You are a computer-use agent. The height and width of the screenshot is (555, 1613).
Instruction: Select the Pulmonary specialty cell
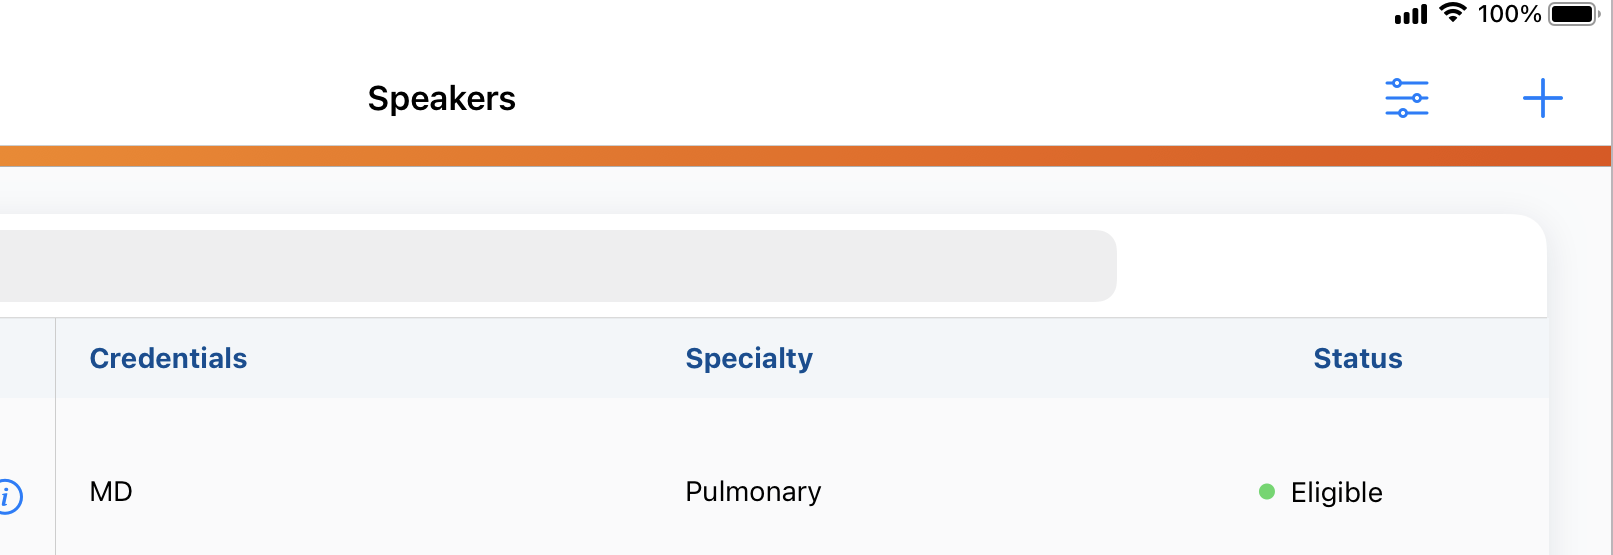(x=753, y=492)
